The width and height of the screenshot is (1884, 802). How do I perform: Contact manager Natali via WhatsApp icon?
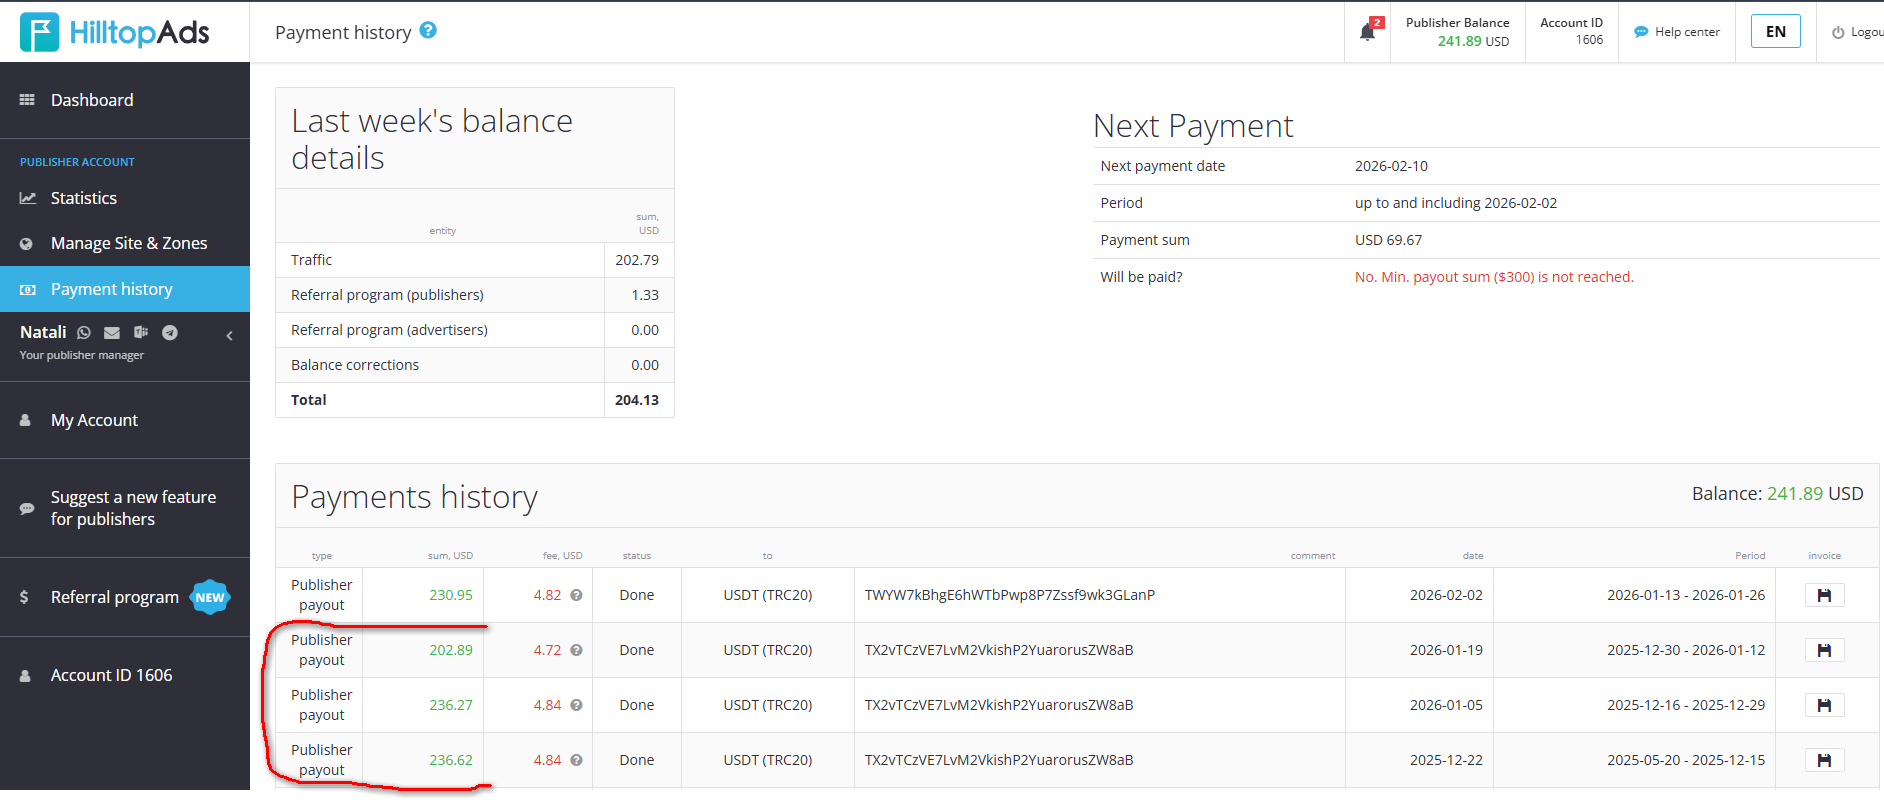tap(84, 333)
